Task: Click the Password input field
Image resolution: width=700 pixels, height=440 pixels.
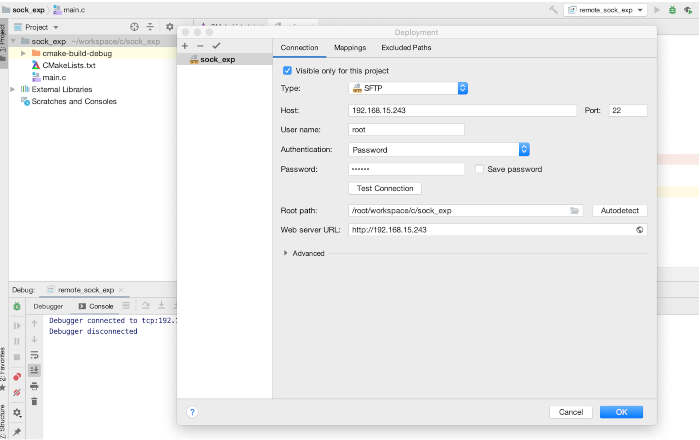Action: 406,169
